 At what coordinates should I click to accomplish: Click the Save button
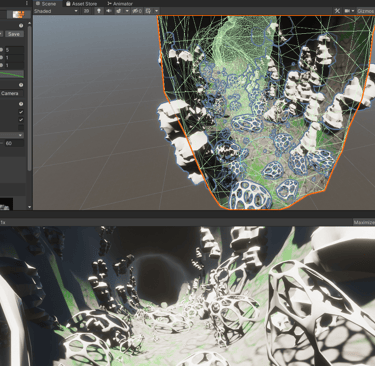[x=14, y=34]
